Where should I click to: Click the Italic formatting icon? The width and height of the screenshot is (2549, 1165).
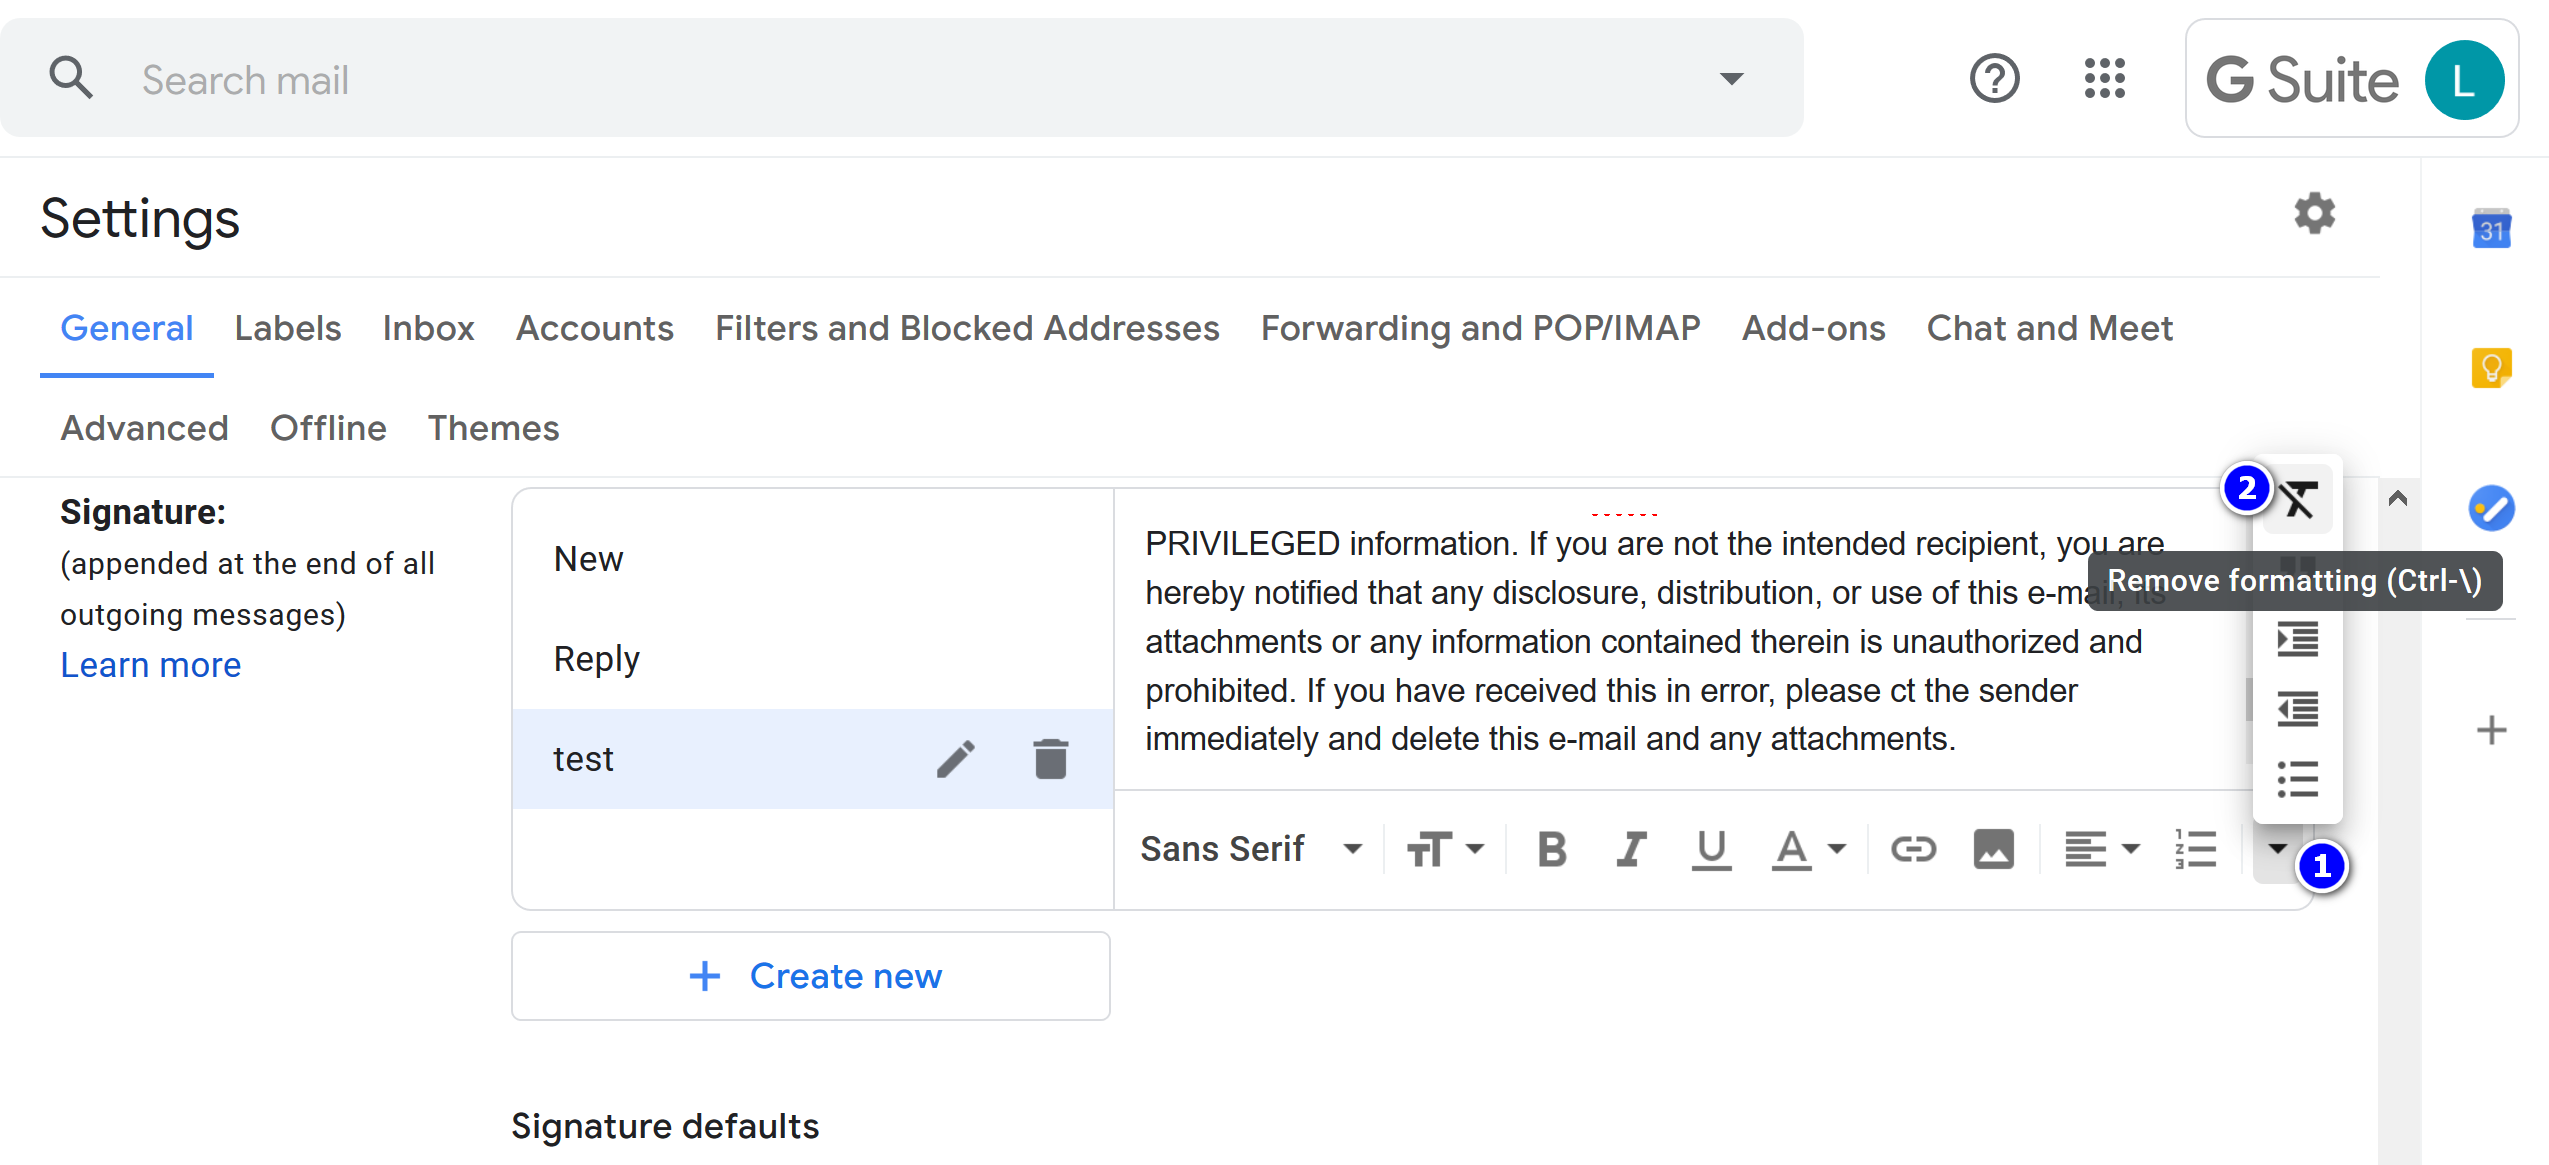[1629, 848]
